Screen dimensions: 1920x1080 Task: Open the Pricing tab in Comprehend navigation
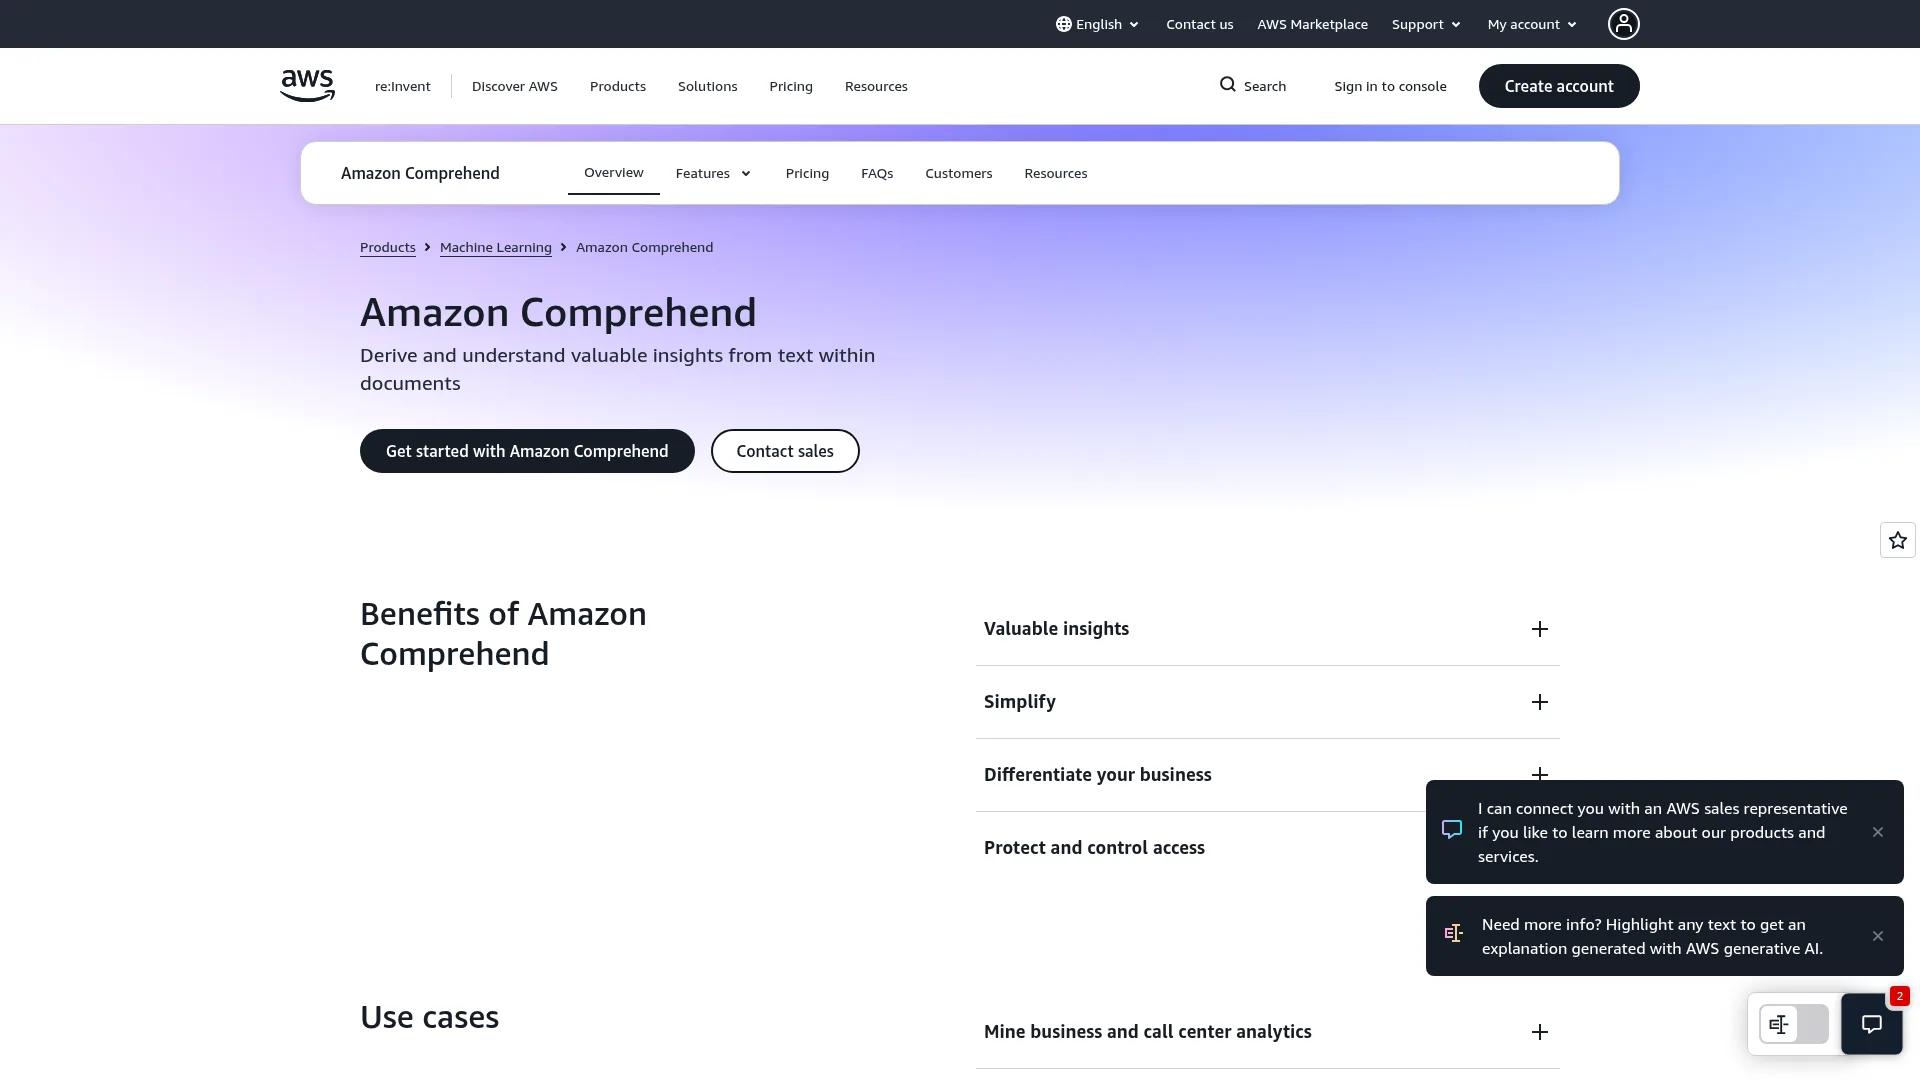tap(807, 173)
